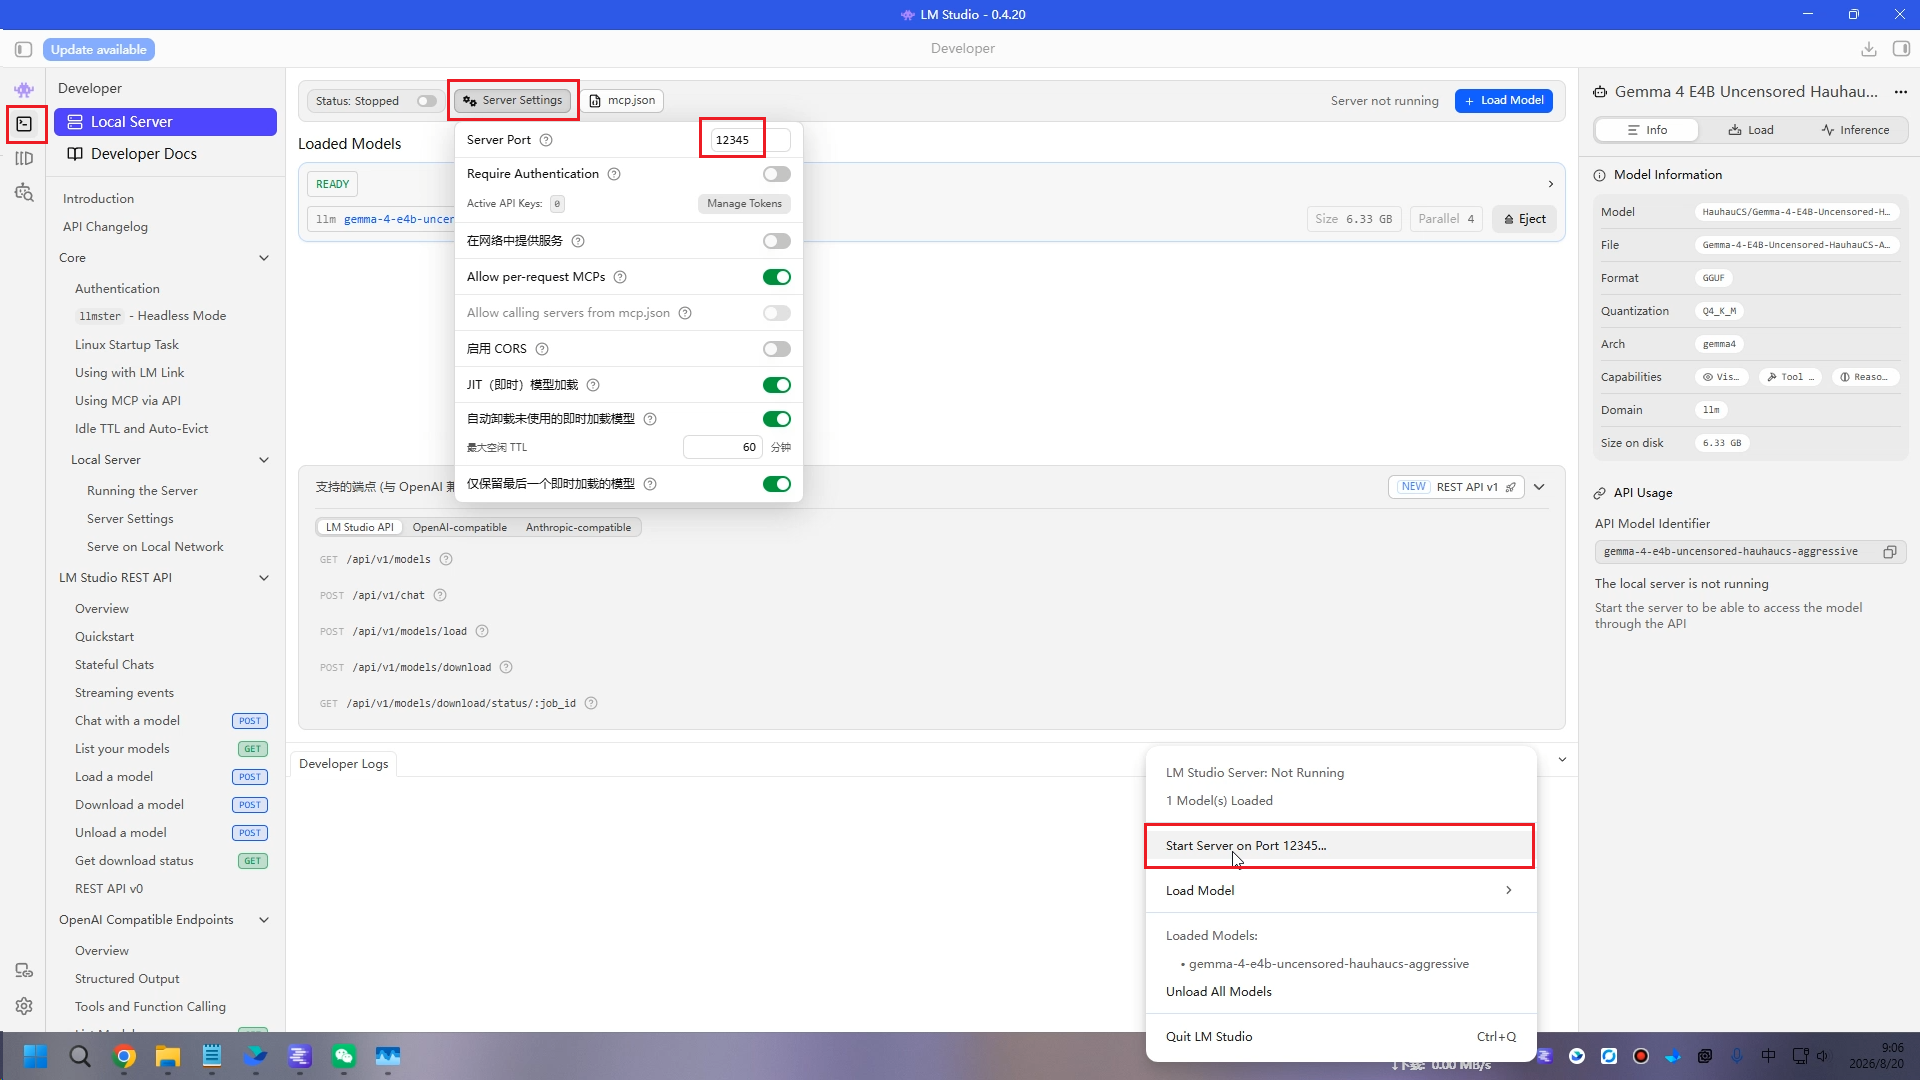Collapse the Local Server docs subsection
1920x1080 pixels.
[x=264, y=460]
